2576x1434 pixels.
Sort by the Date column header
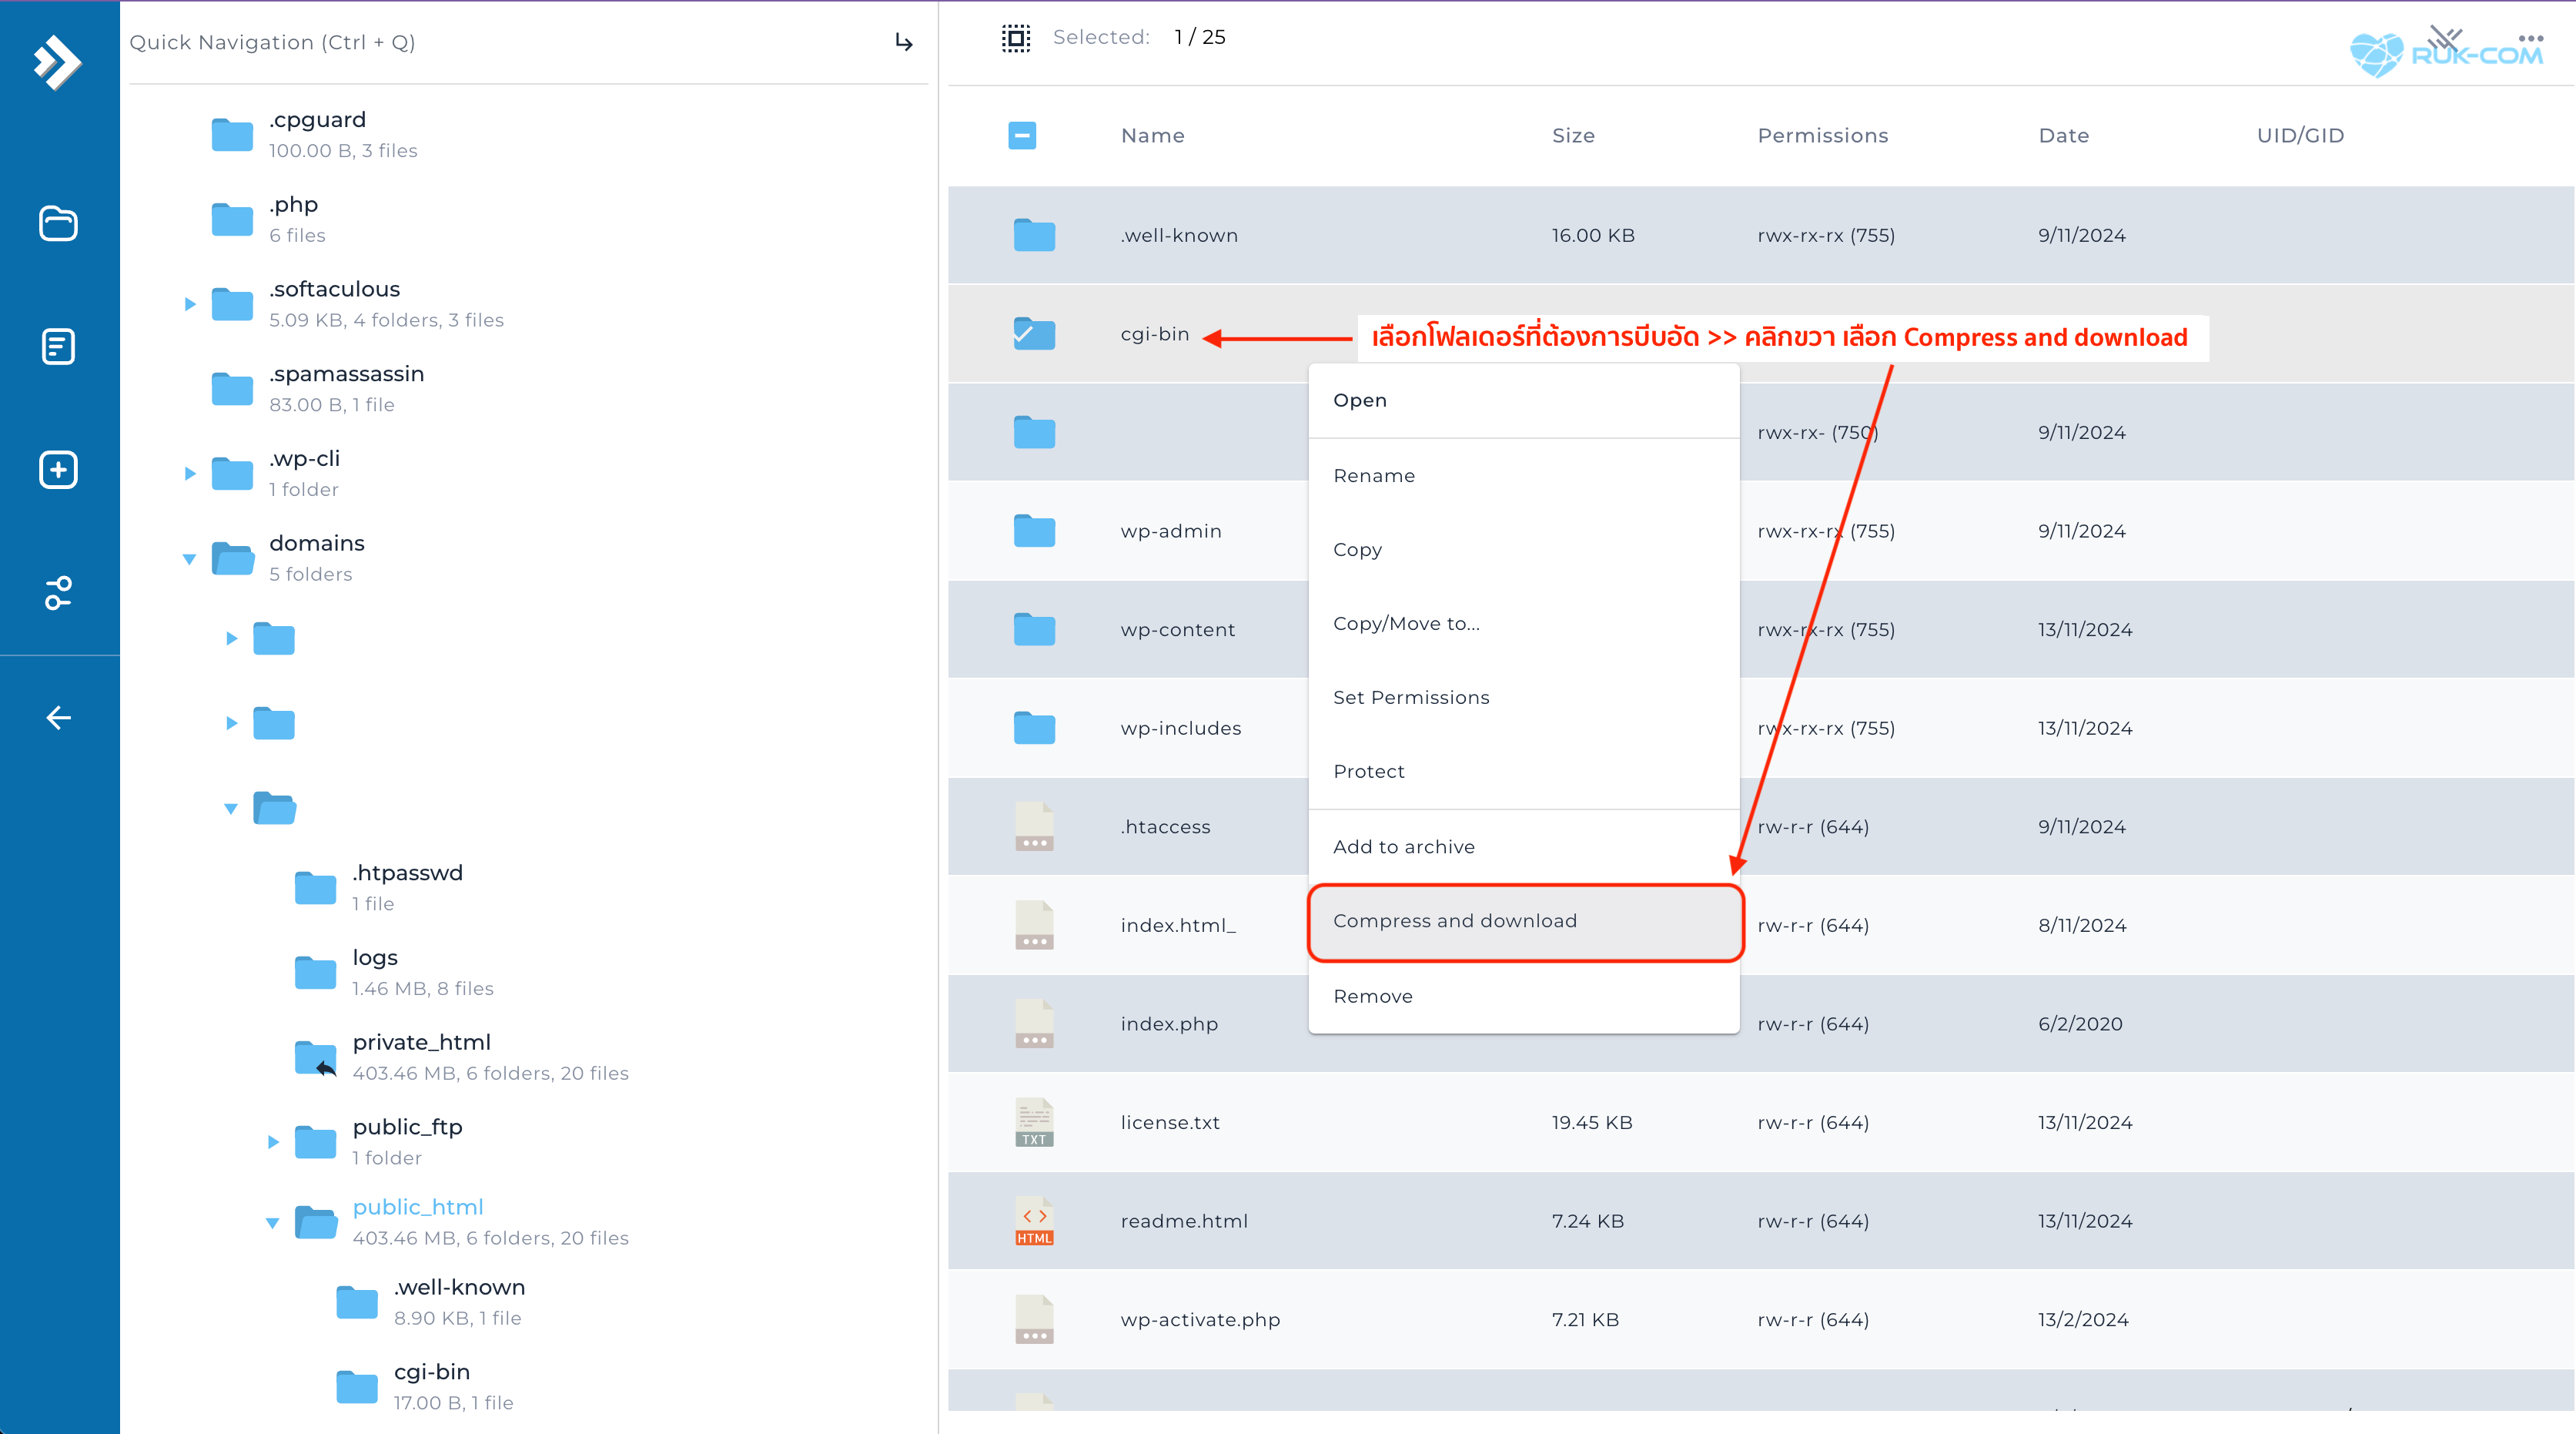tap(2063, 135)
